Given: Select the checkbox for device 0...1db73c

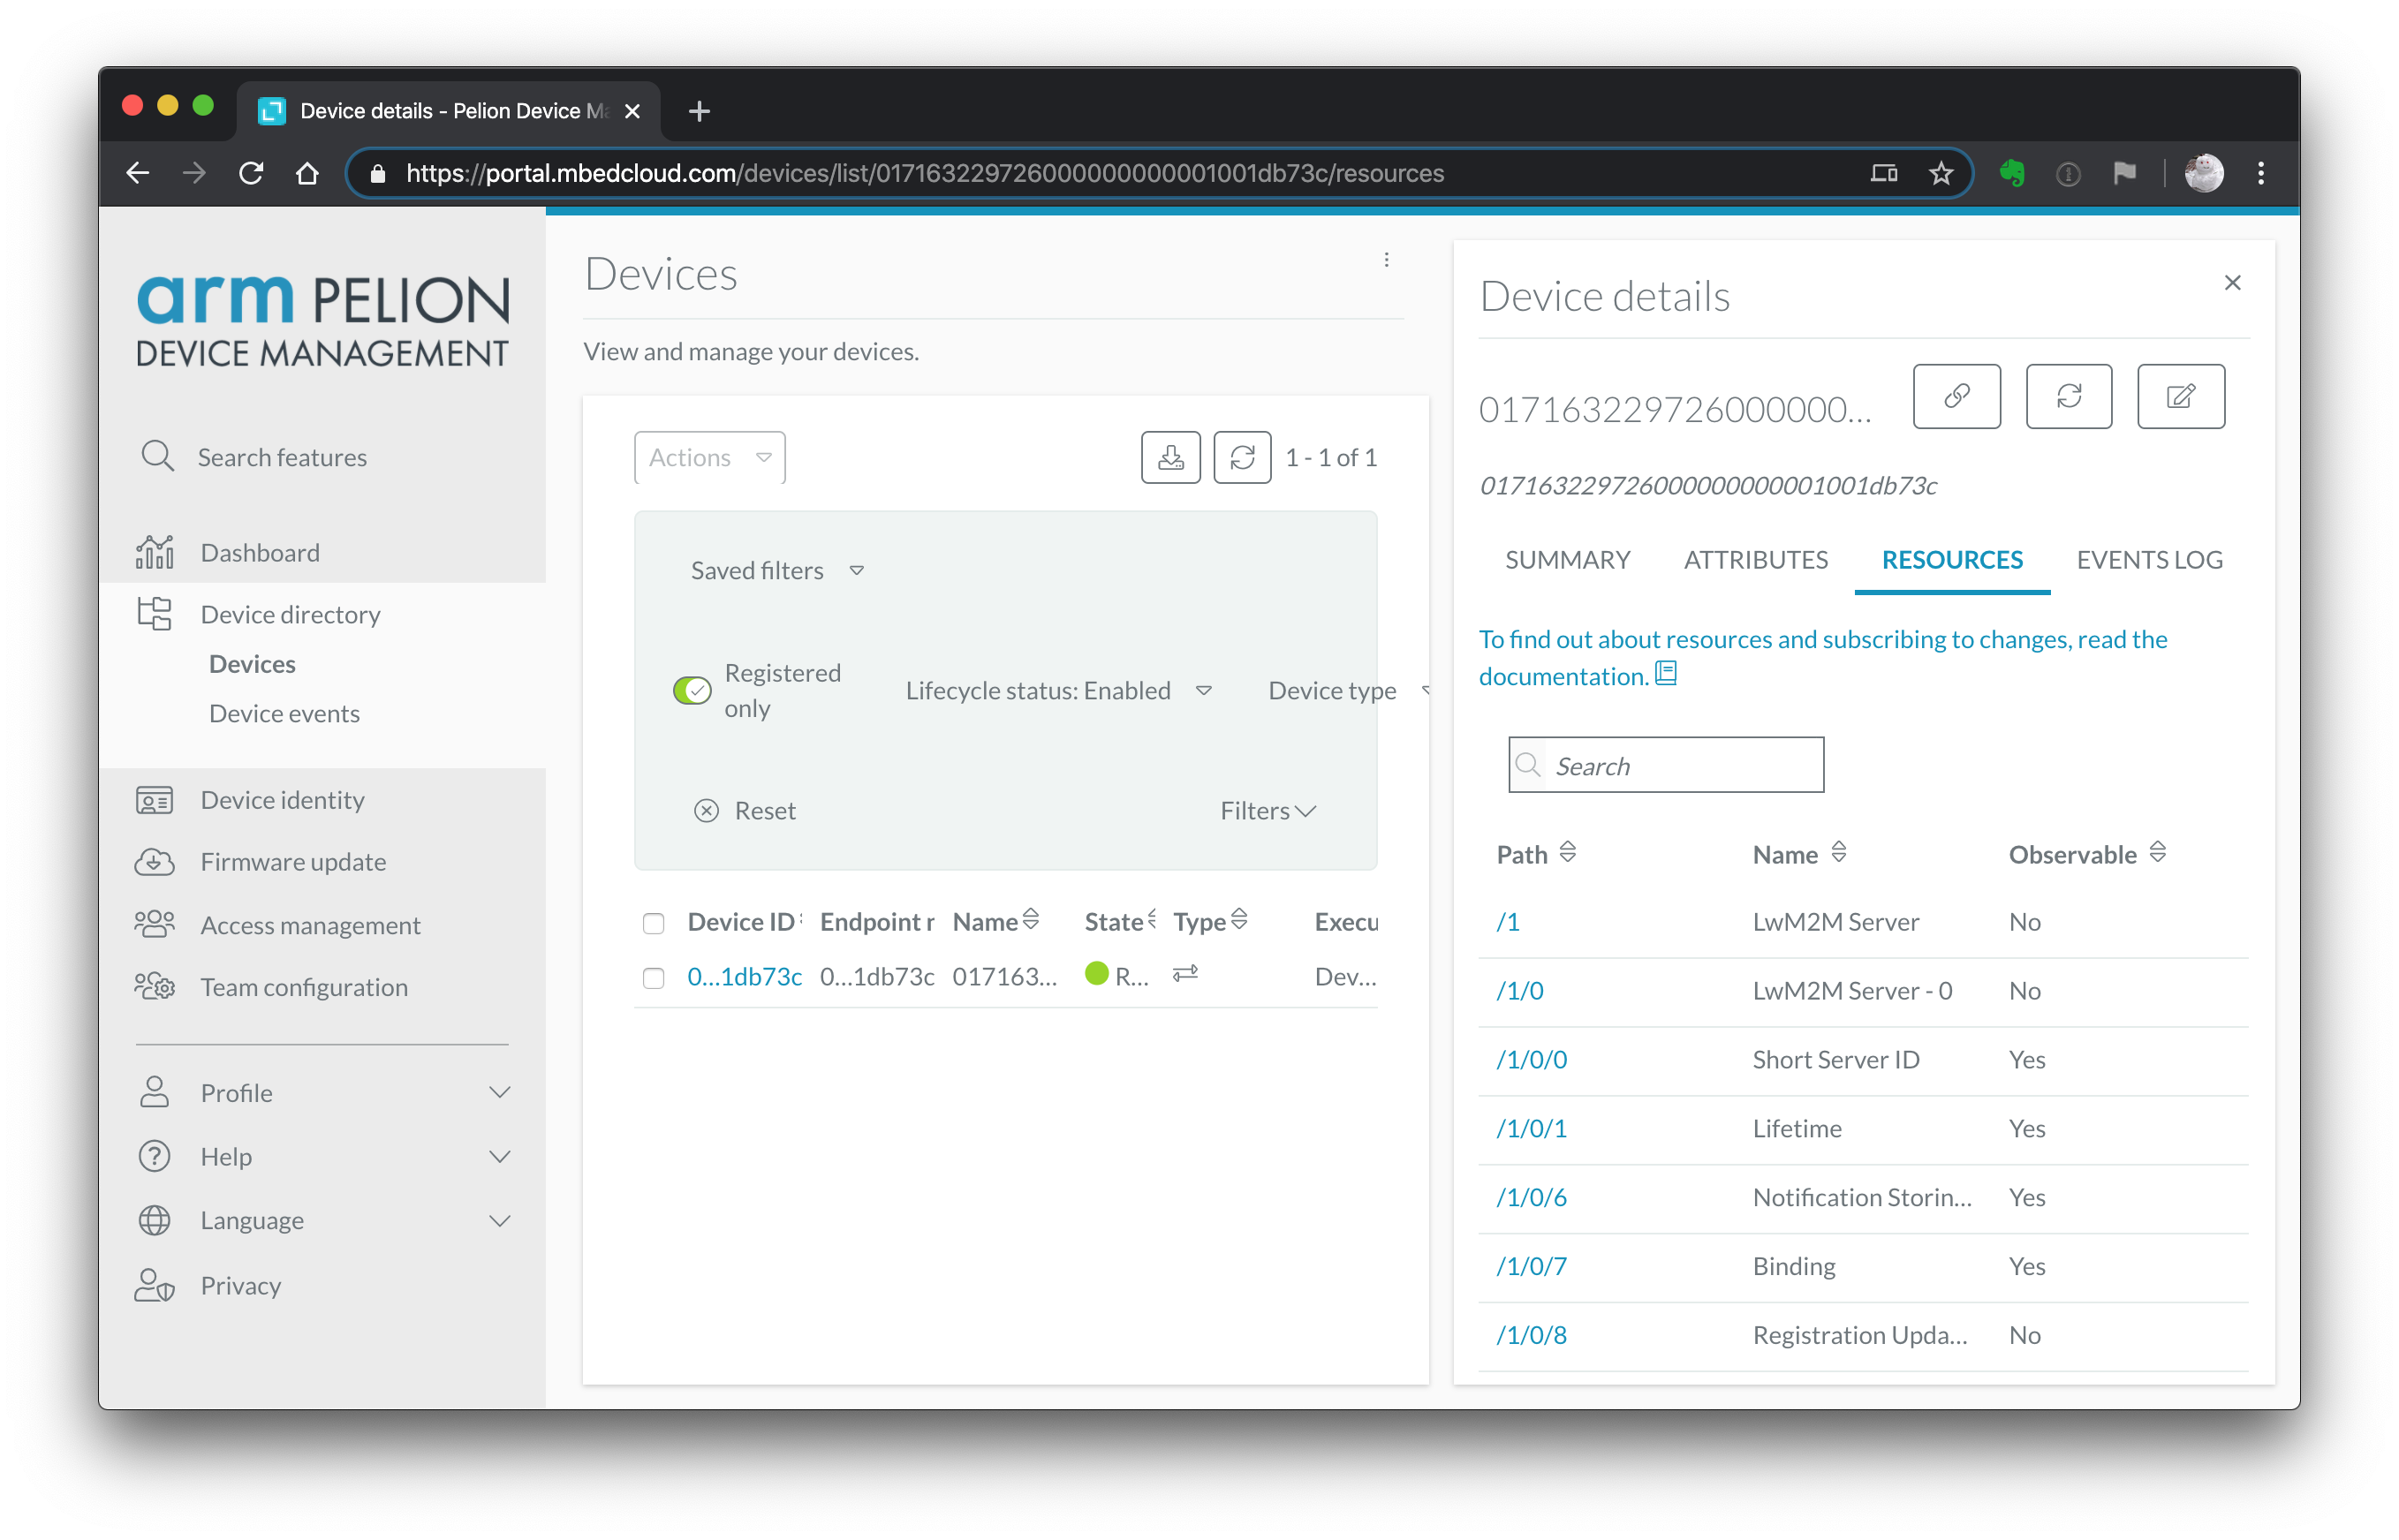Looking at the screenshot, I should (x=653, y=978).
